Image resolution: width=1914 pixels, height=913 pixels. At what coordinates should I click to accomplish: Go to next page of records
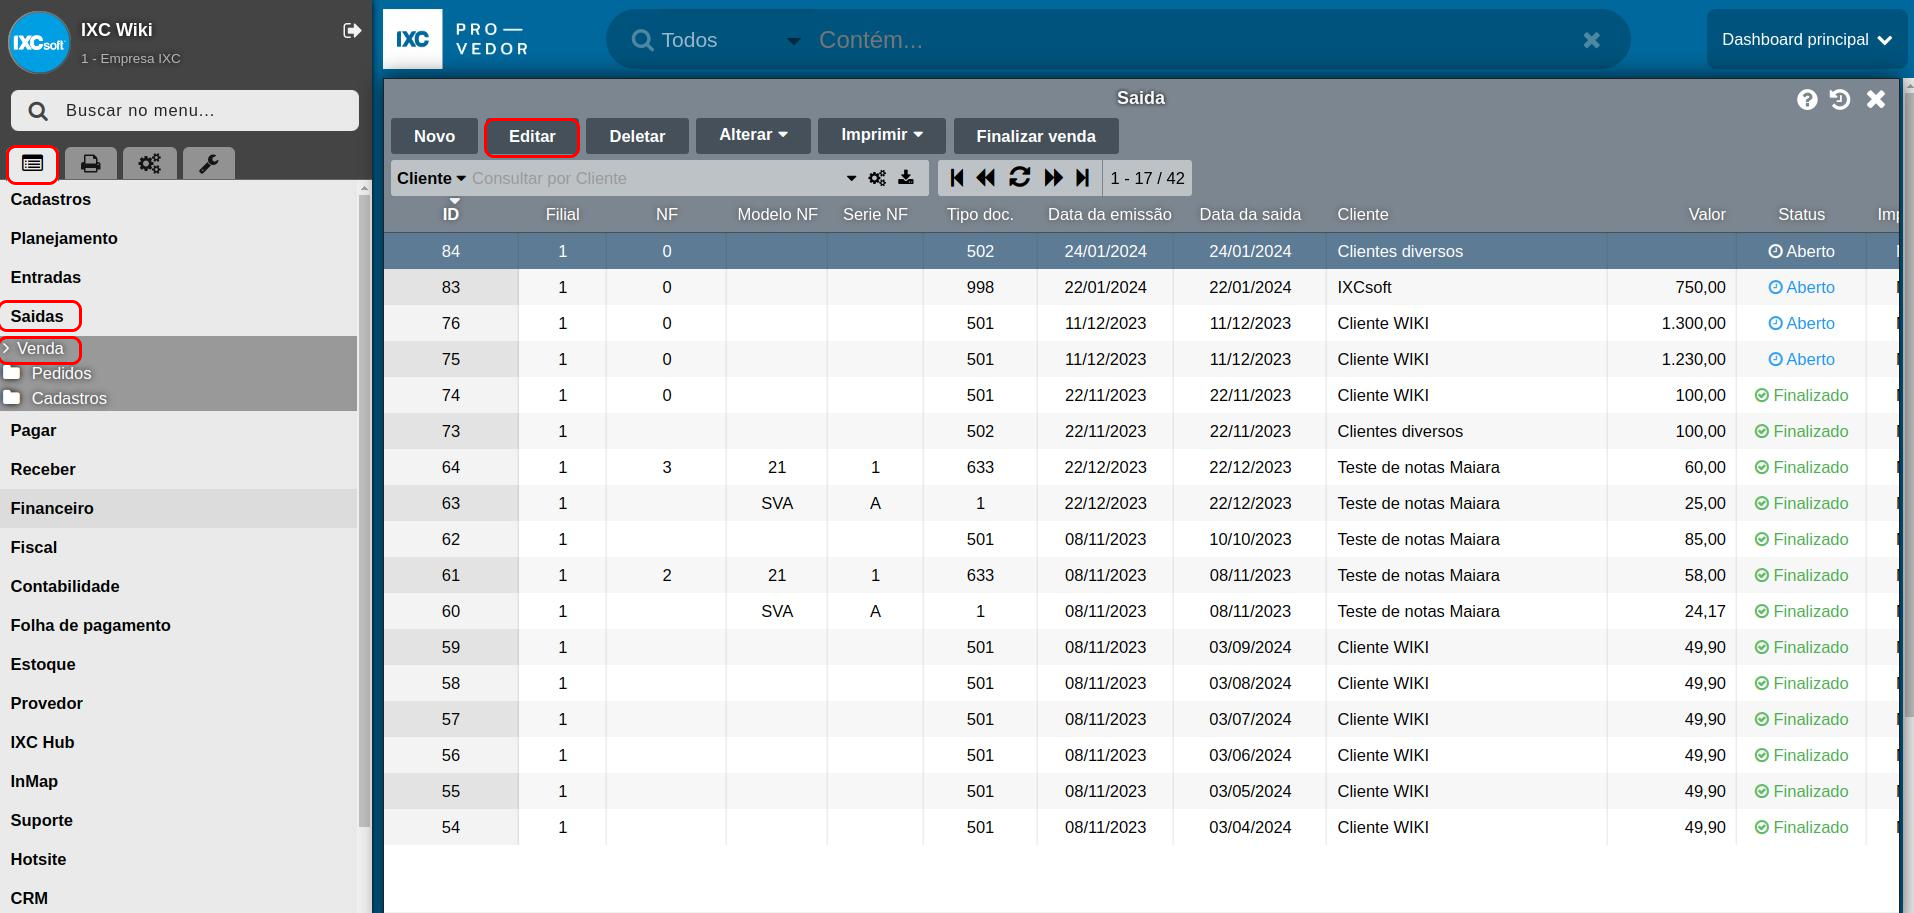(1053, 178)
